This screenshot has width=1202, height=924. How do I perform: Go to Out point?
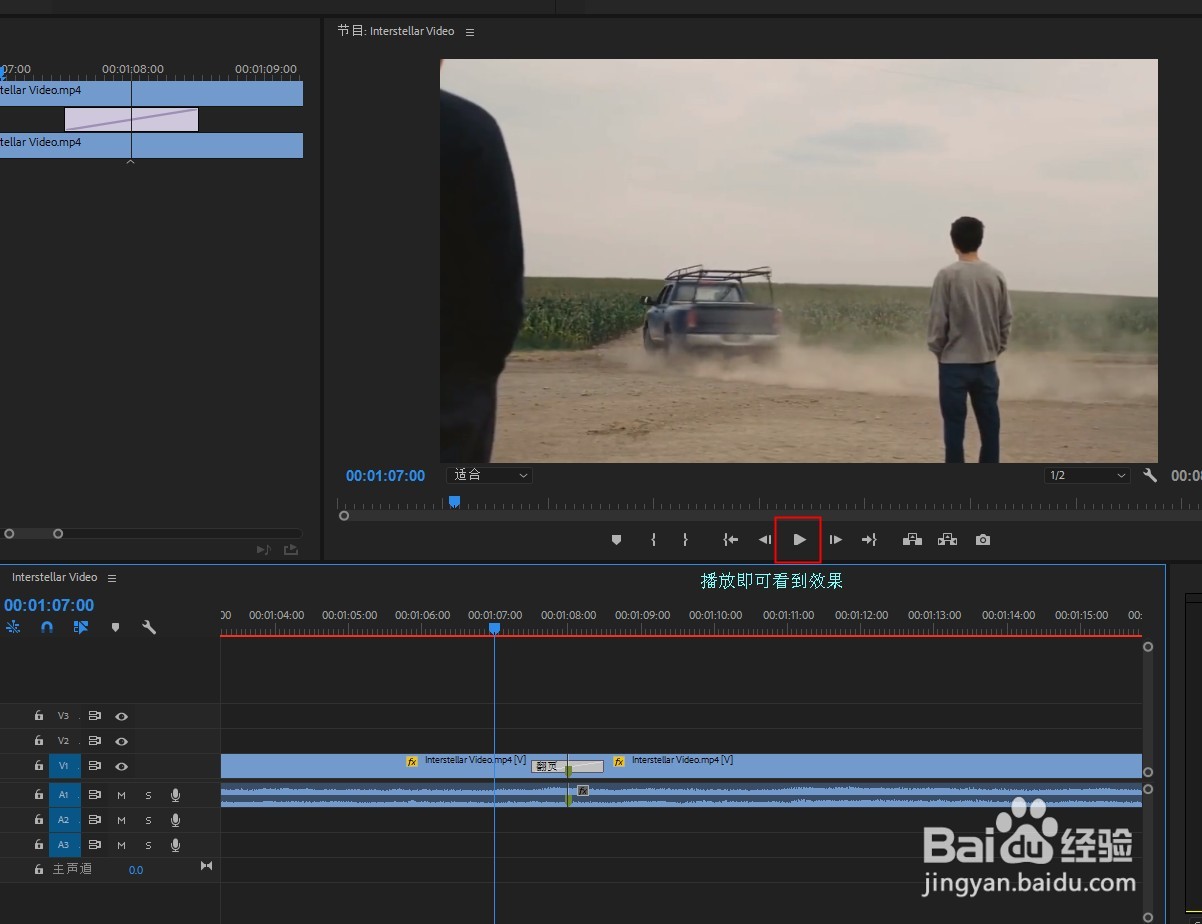pos(869,540)
